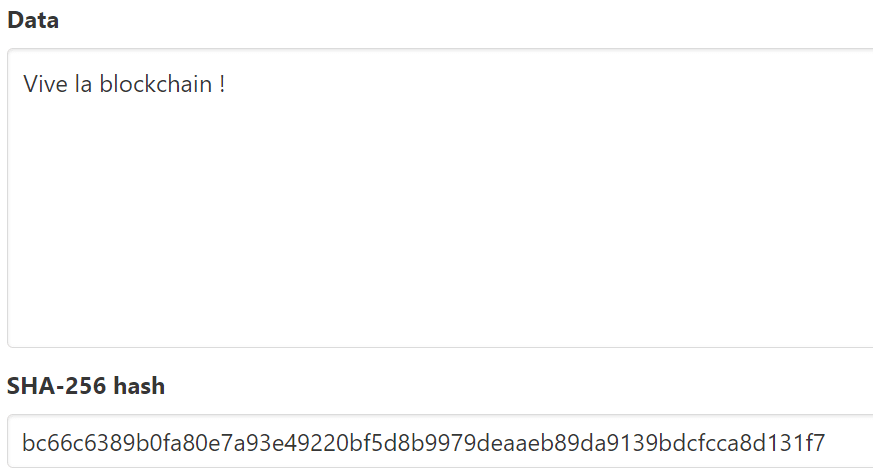This screenshot has width=873, height=474.
Task: Click the 'Data' label heading
Action: tap(33, 20)
